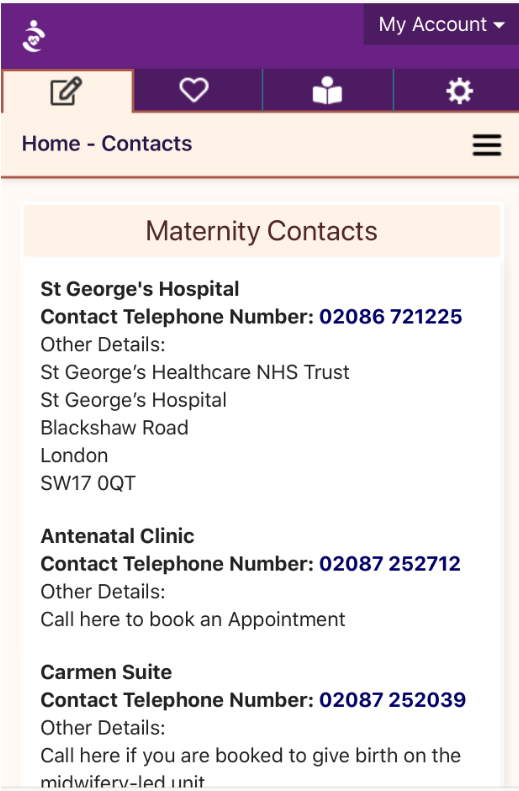Click the My Account caret arrow
519x791 pixels.
[x=499, y=25]
